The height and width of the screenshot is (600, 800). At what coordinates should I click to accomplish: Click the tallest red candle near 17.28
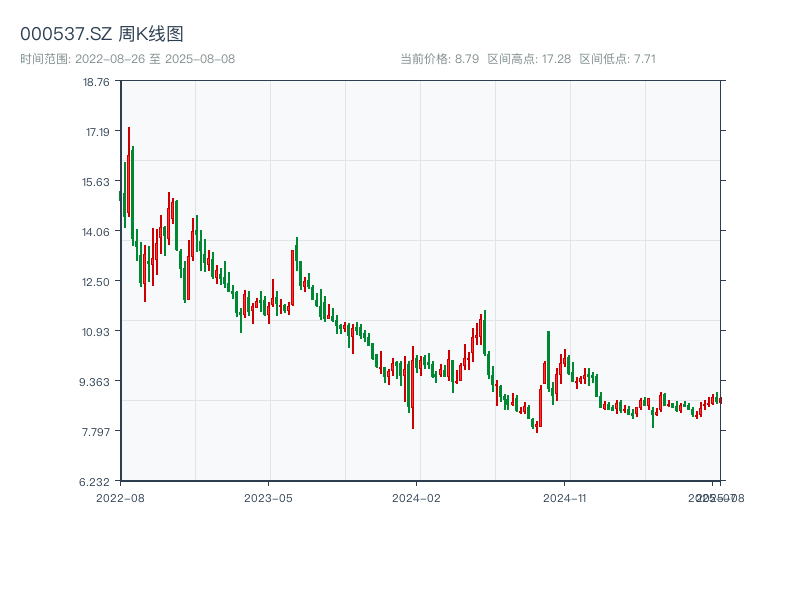click(129, 170)
